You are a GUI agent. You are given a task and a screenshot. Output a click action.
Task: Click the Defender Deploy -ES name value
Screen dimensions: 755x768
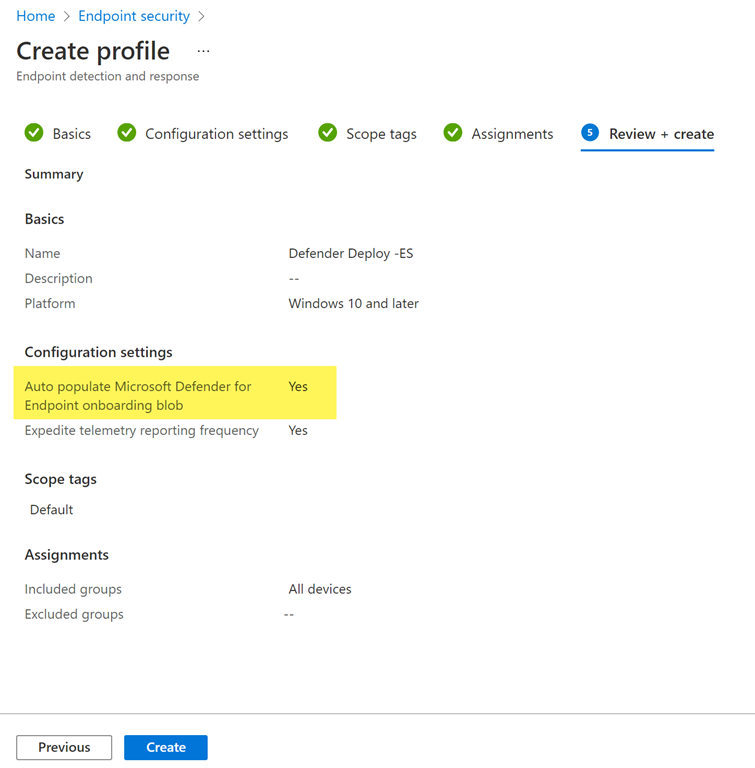pyautogui.click(x=350, y=253)
